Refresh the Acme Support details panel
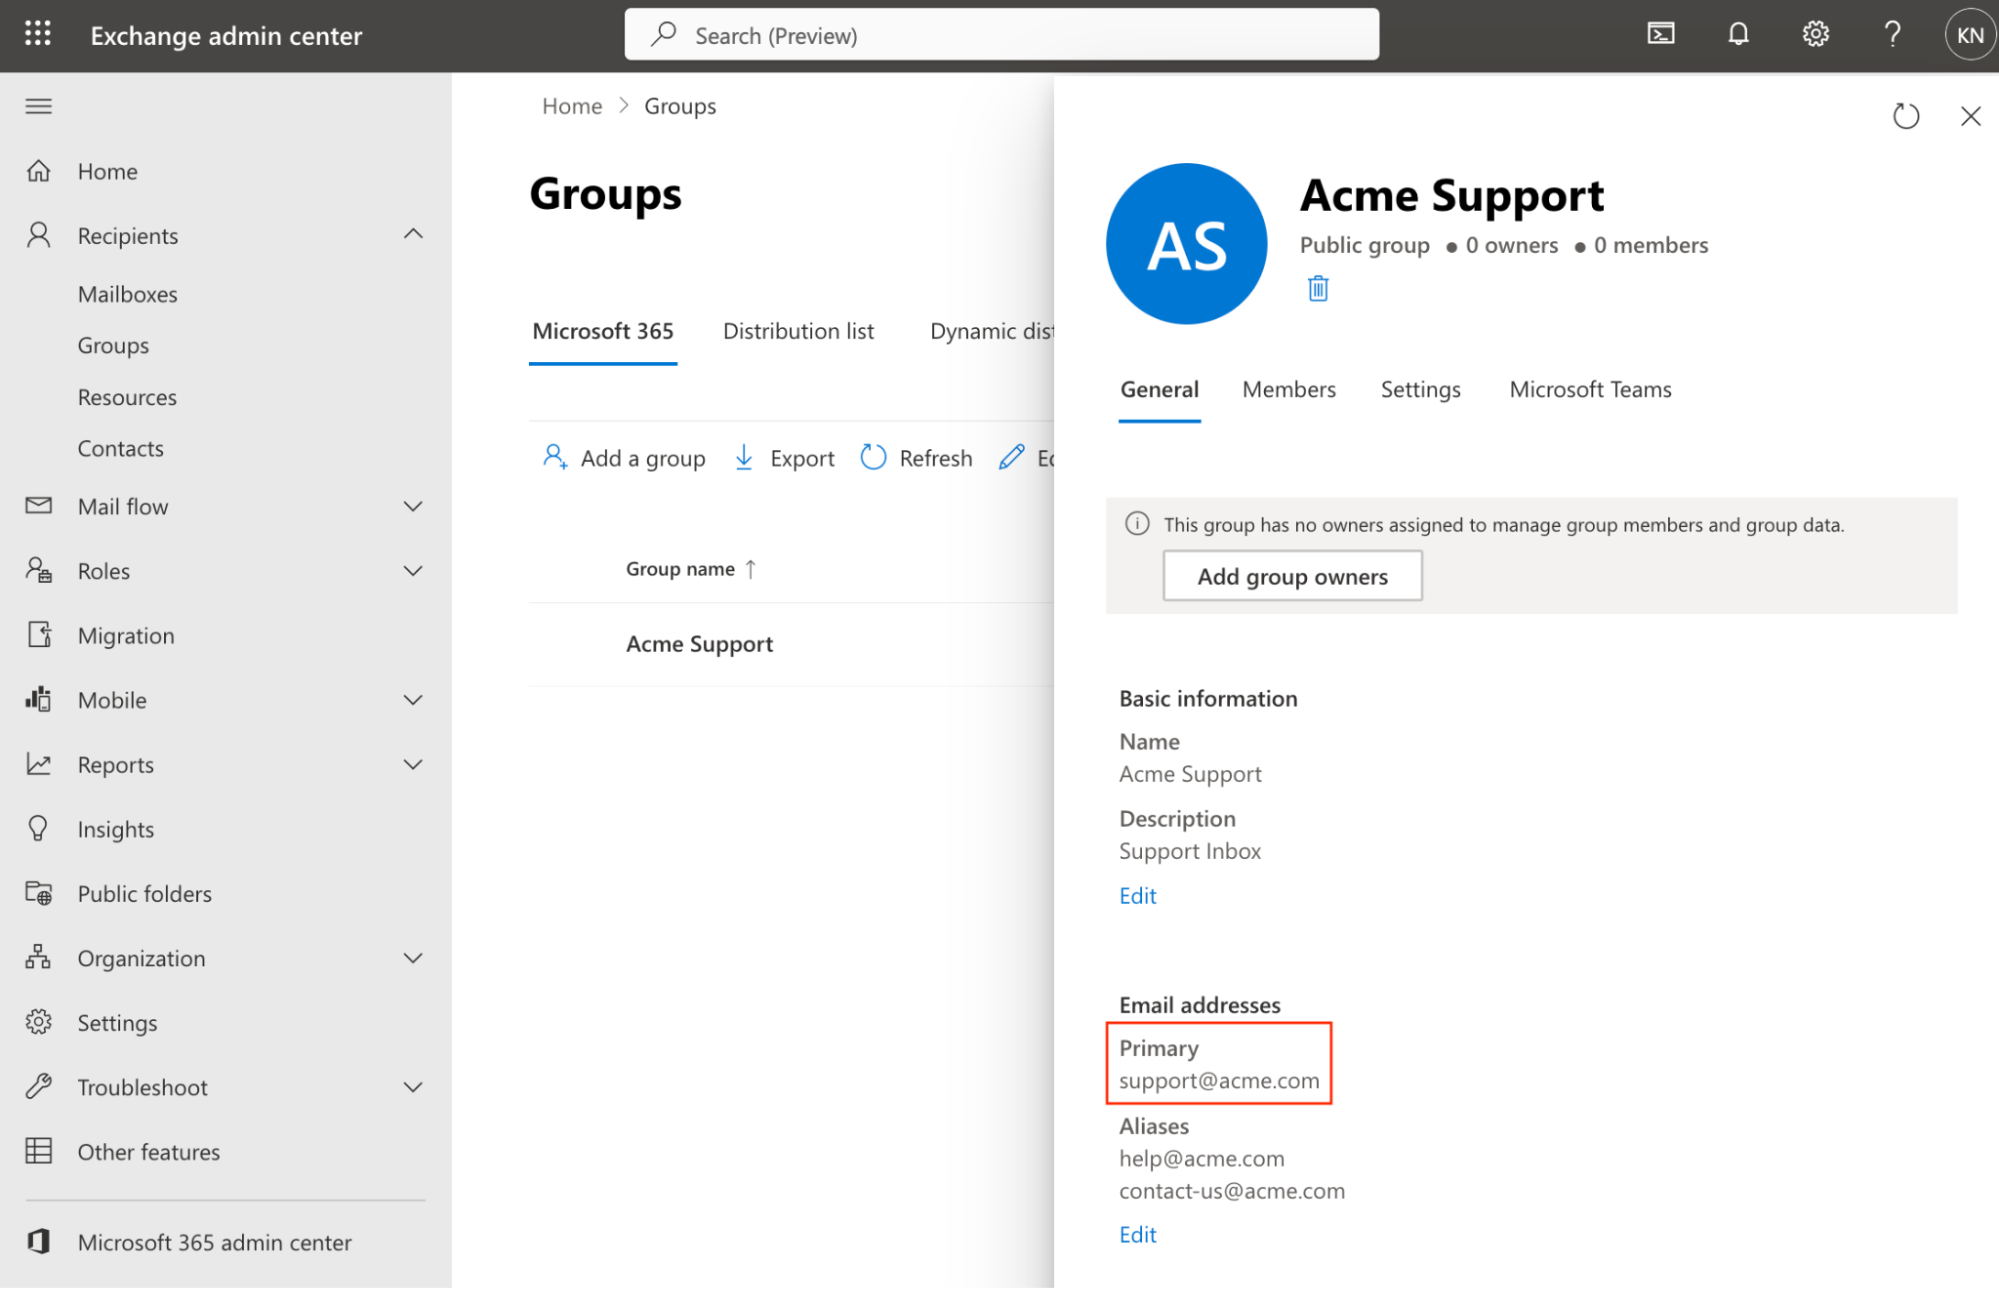The width and height of the screenshot is (1999, 1289). [1906, 116]
